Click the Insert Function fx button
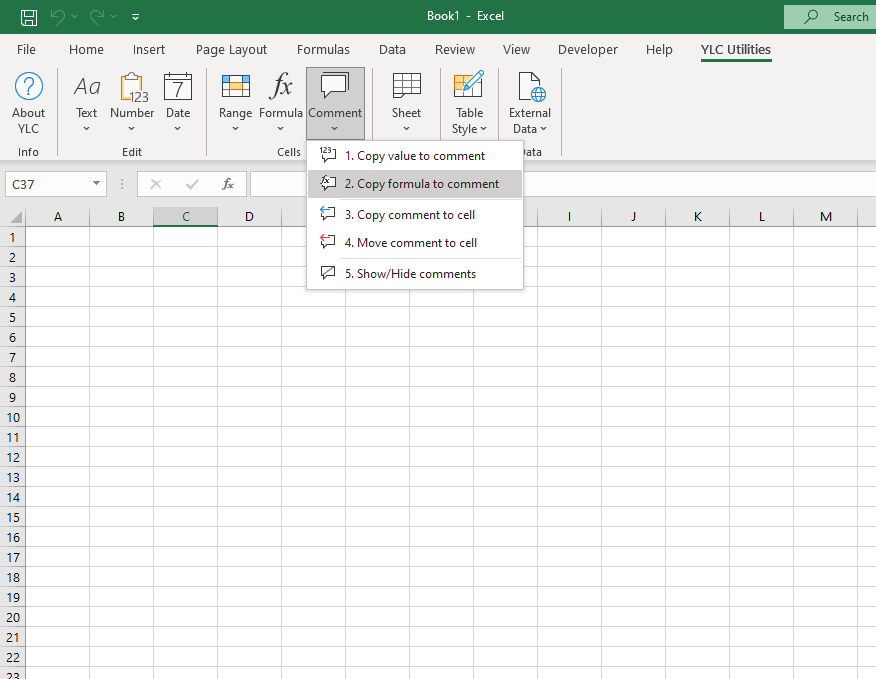The height and width of the screenshot is (679, 876). point(228,184)
